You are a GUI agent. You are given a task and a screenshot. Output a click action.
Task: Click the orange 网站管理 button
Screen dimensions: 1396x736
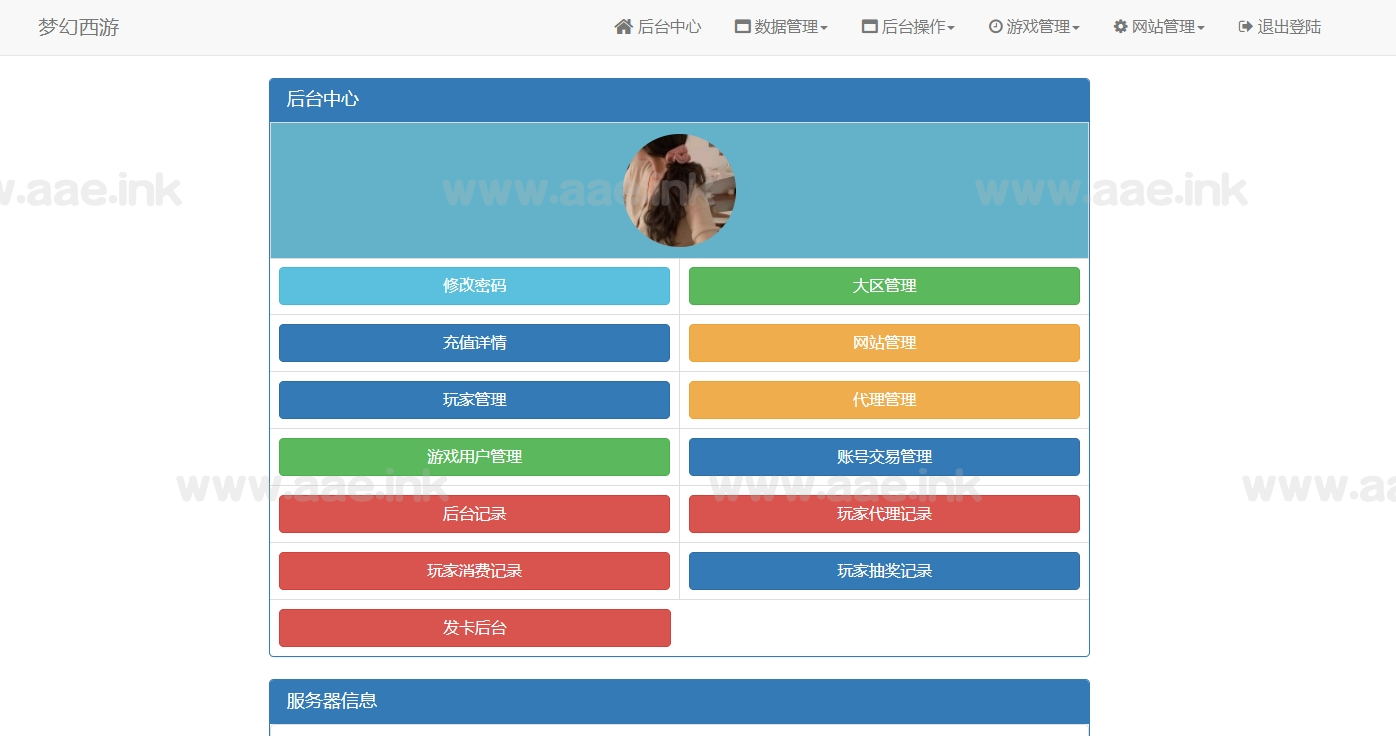click(884, 343)
